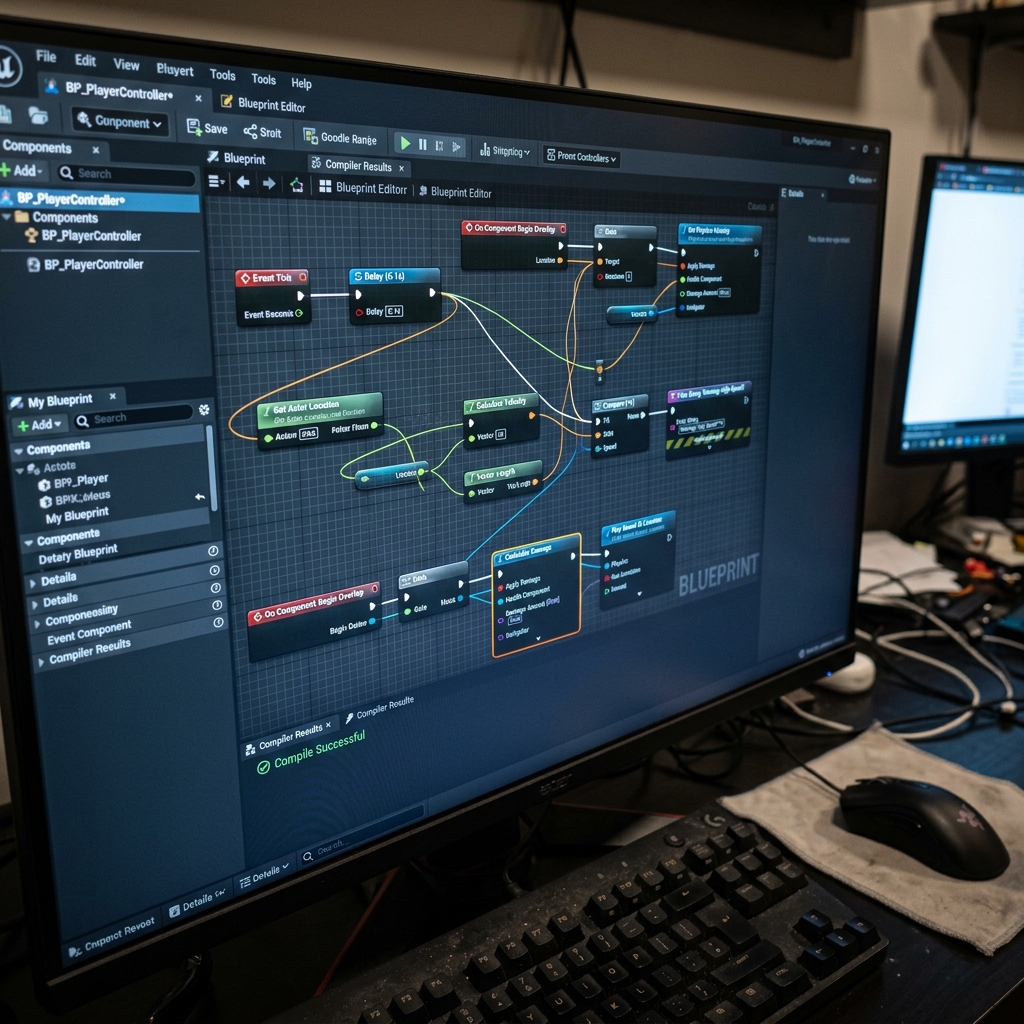
Task: Click the forward navigation arrow above graph
Action: 268,184
